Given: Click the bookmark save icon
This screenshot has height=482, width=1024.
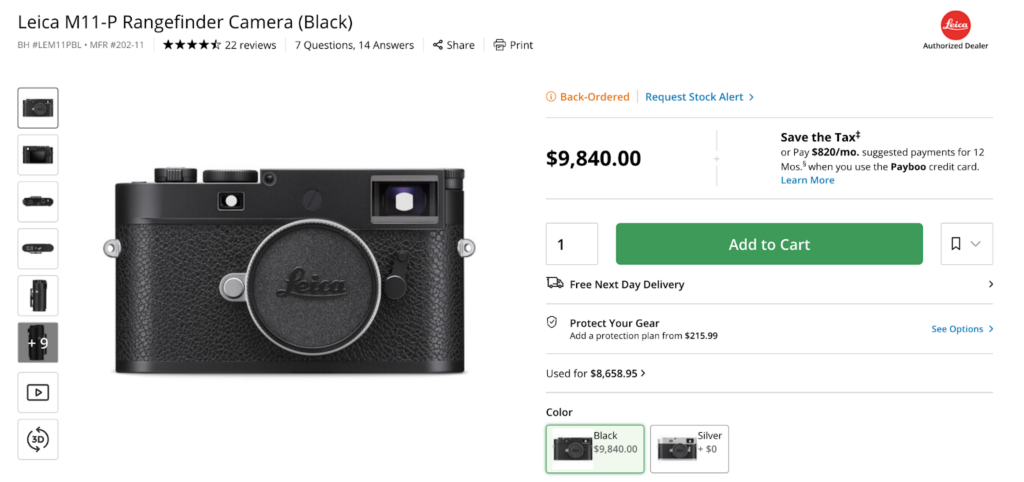Looking at the screenshot, I should [x=956, y=244].
